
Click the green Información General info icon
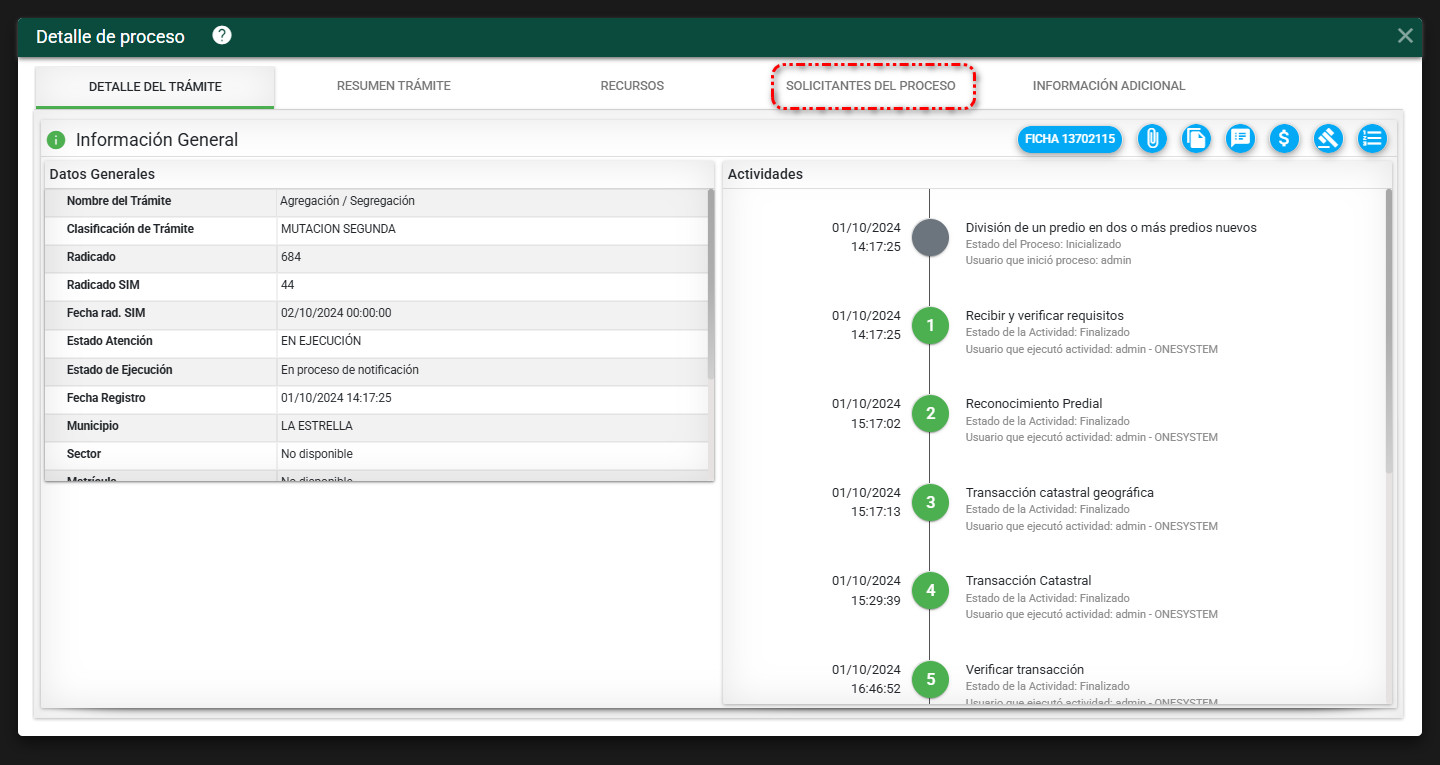(56, 140)
